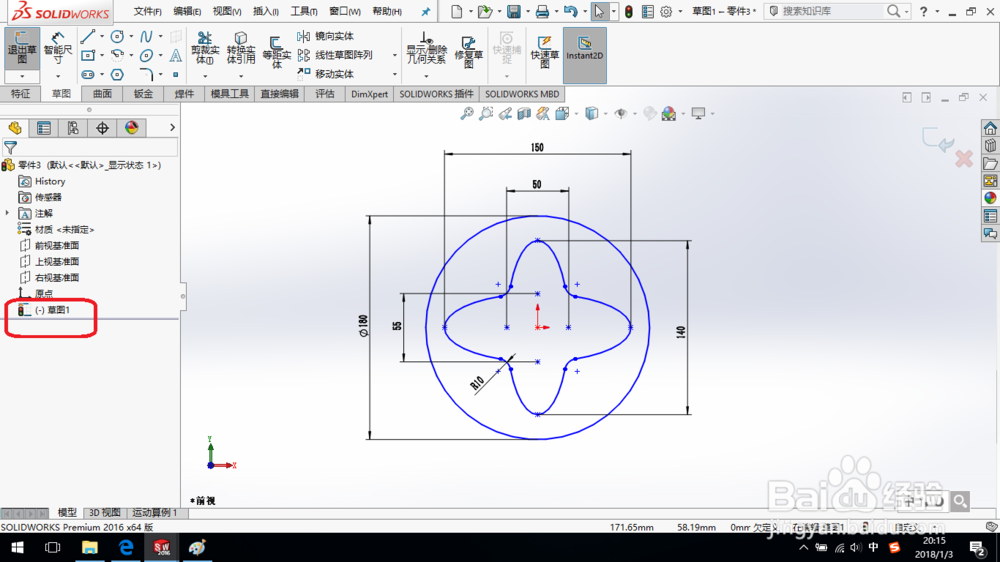Open Display/Delete Relations dropdown arrow
The image size is (1000, 562).
point(426,76)
